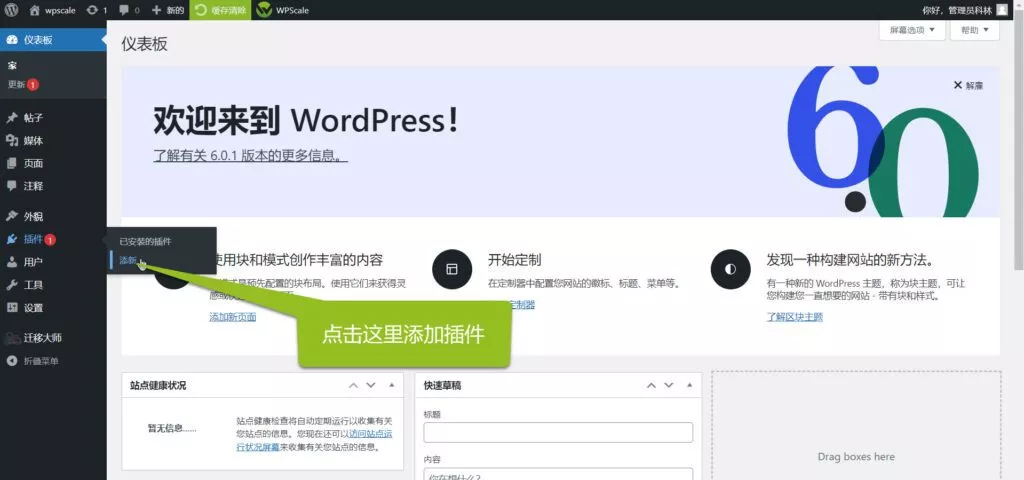Collapse 站点健康状况 panel toggle
1024x480 pixels.
coord(392,385)
